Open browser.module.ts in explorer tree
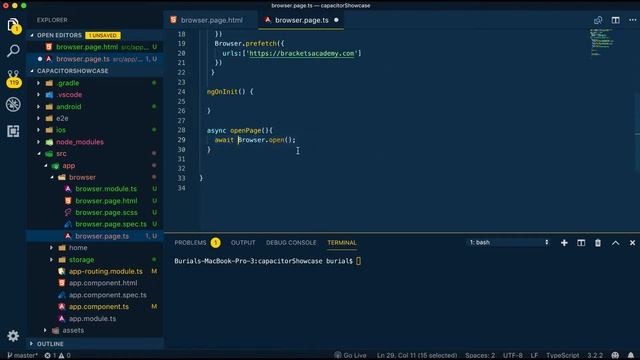This screenshot has width=640, height=360. [106, 189]
